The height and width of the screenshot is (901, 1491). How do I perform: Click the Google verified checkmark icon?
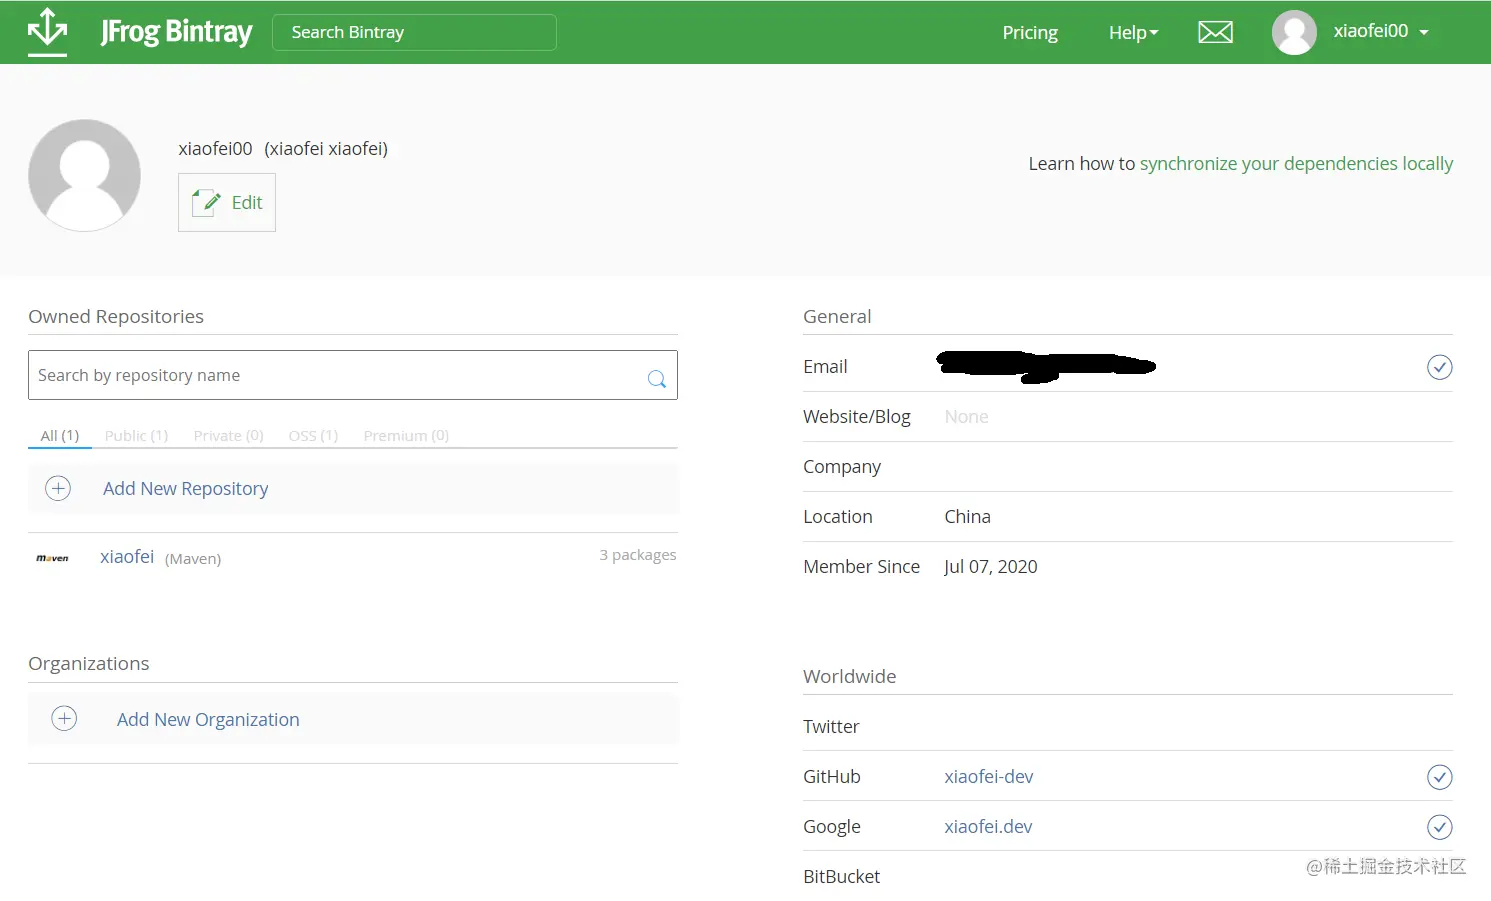[x=1439, y=827]
